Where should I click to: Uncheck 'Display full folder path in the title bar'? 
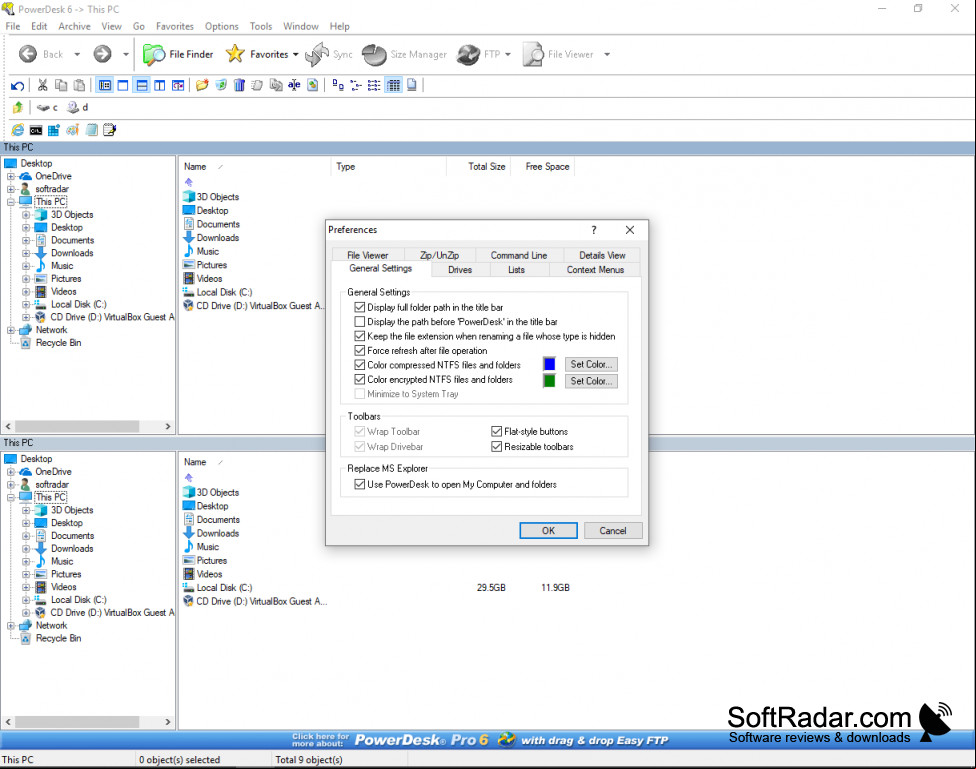click(359, 307)
